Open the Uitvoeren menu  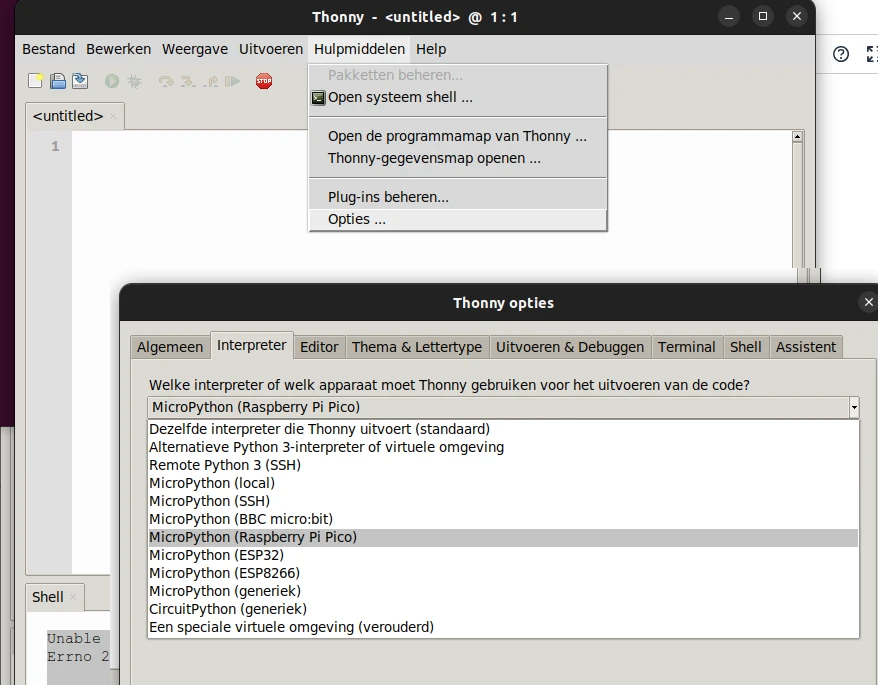tap(271, 49)
